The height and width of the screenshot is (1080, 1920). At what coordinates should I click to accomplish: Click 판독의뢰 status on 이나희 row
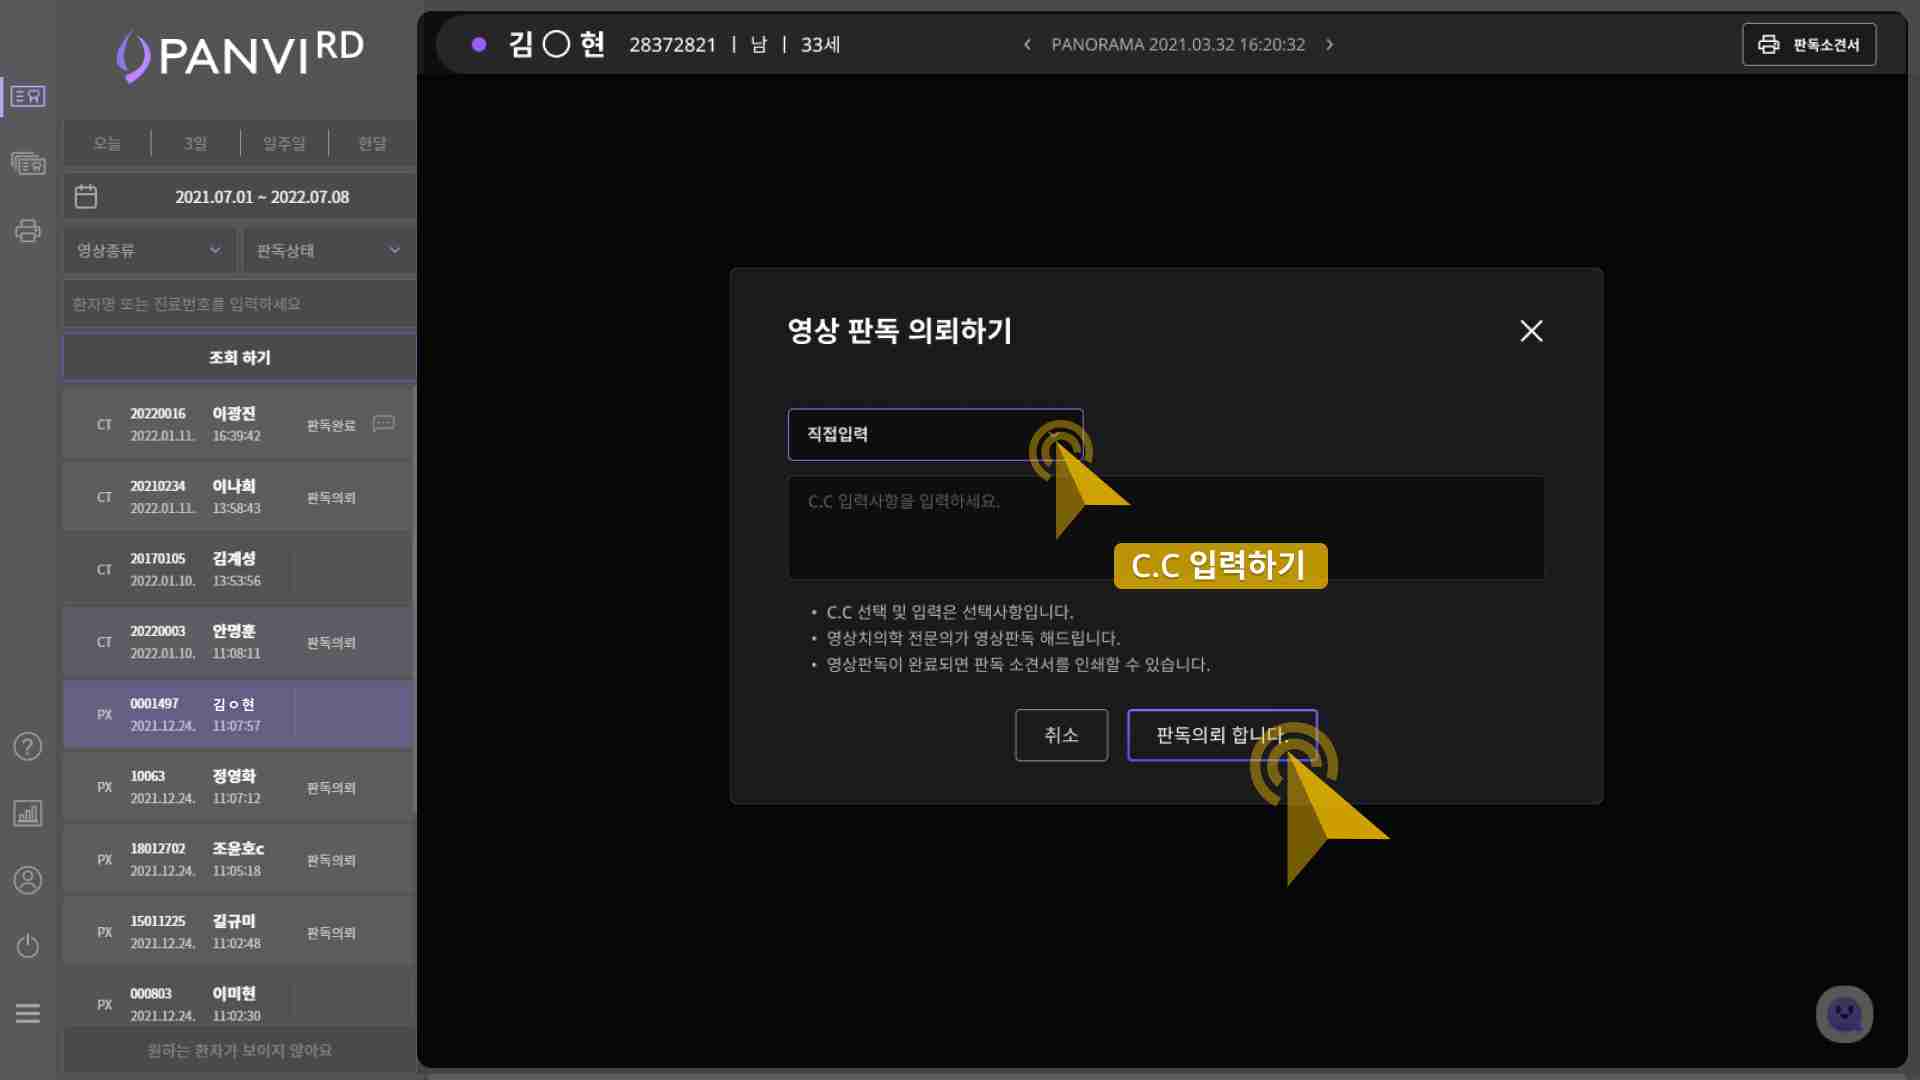coord(331,497)
